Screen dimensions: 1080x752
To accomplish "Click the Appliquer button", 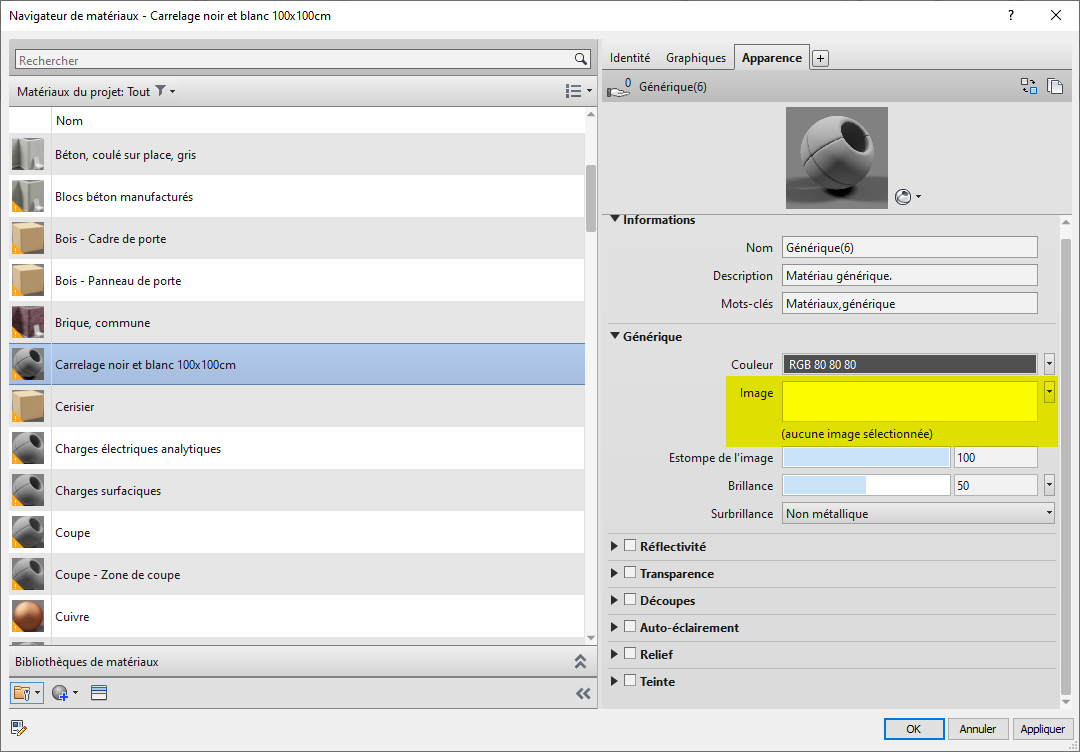I will (1042, 729).
